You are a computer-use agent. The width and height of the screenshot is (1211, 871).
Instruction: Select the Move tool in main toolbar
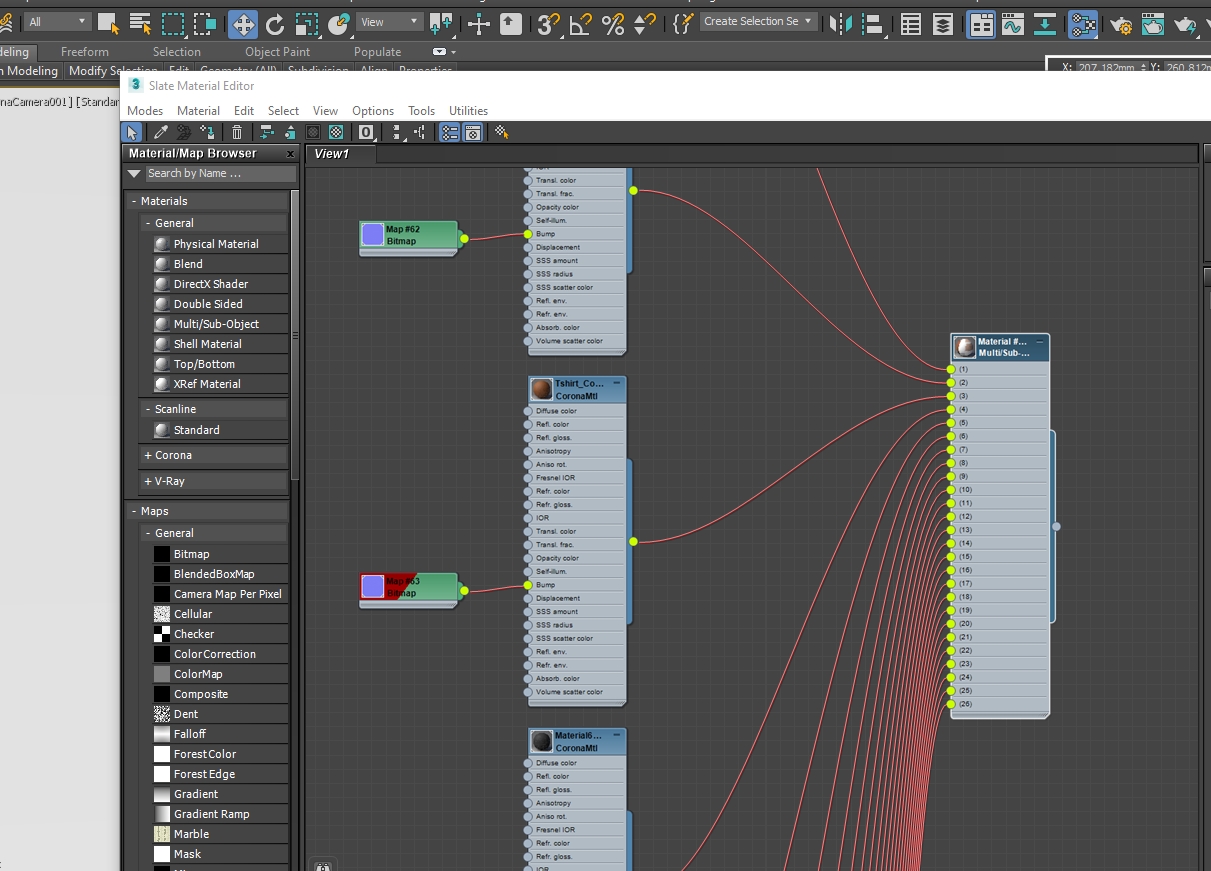pyautogui.click(x=242, y=23)
